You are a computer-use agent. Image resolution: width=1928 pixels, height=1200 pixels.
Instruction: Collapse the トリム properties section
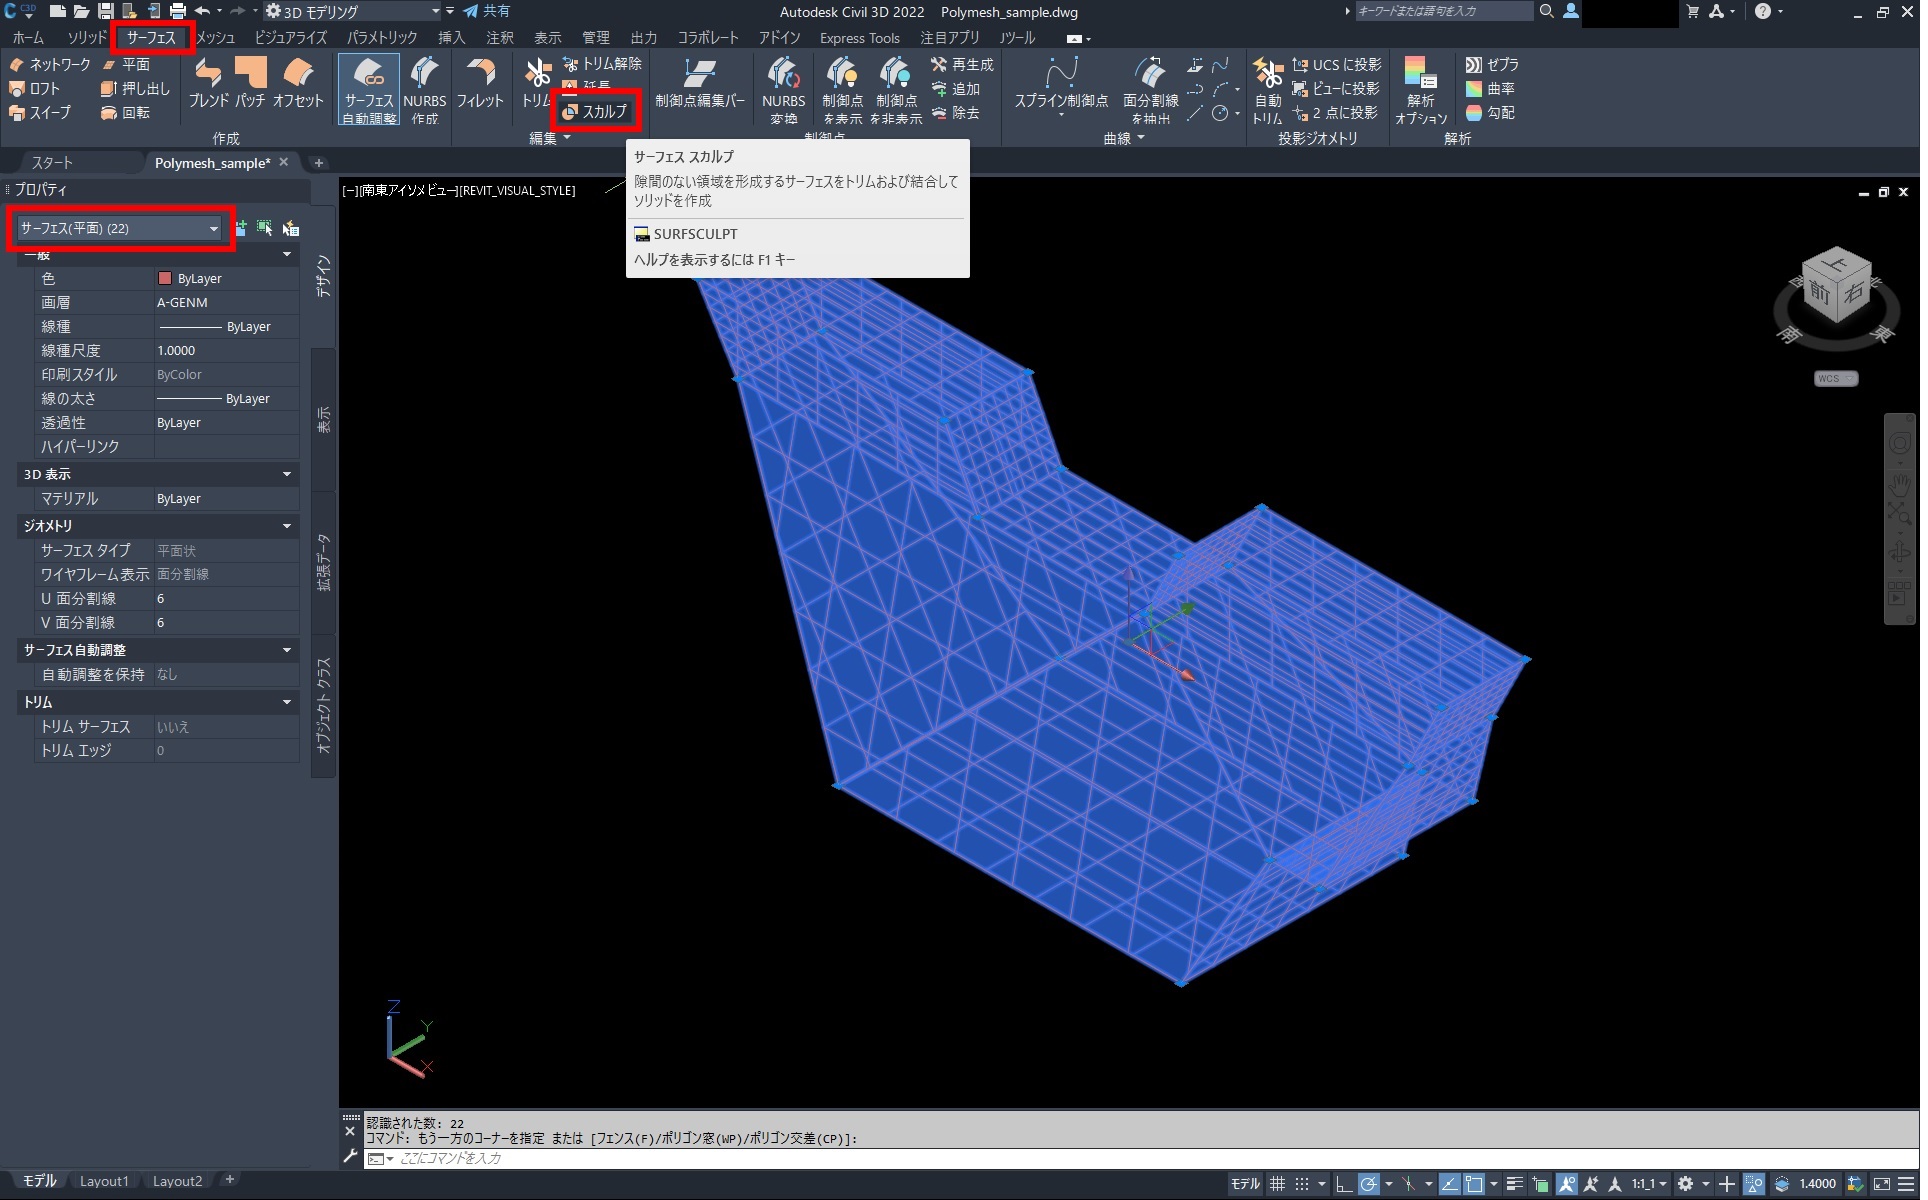(288, 704)
